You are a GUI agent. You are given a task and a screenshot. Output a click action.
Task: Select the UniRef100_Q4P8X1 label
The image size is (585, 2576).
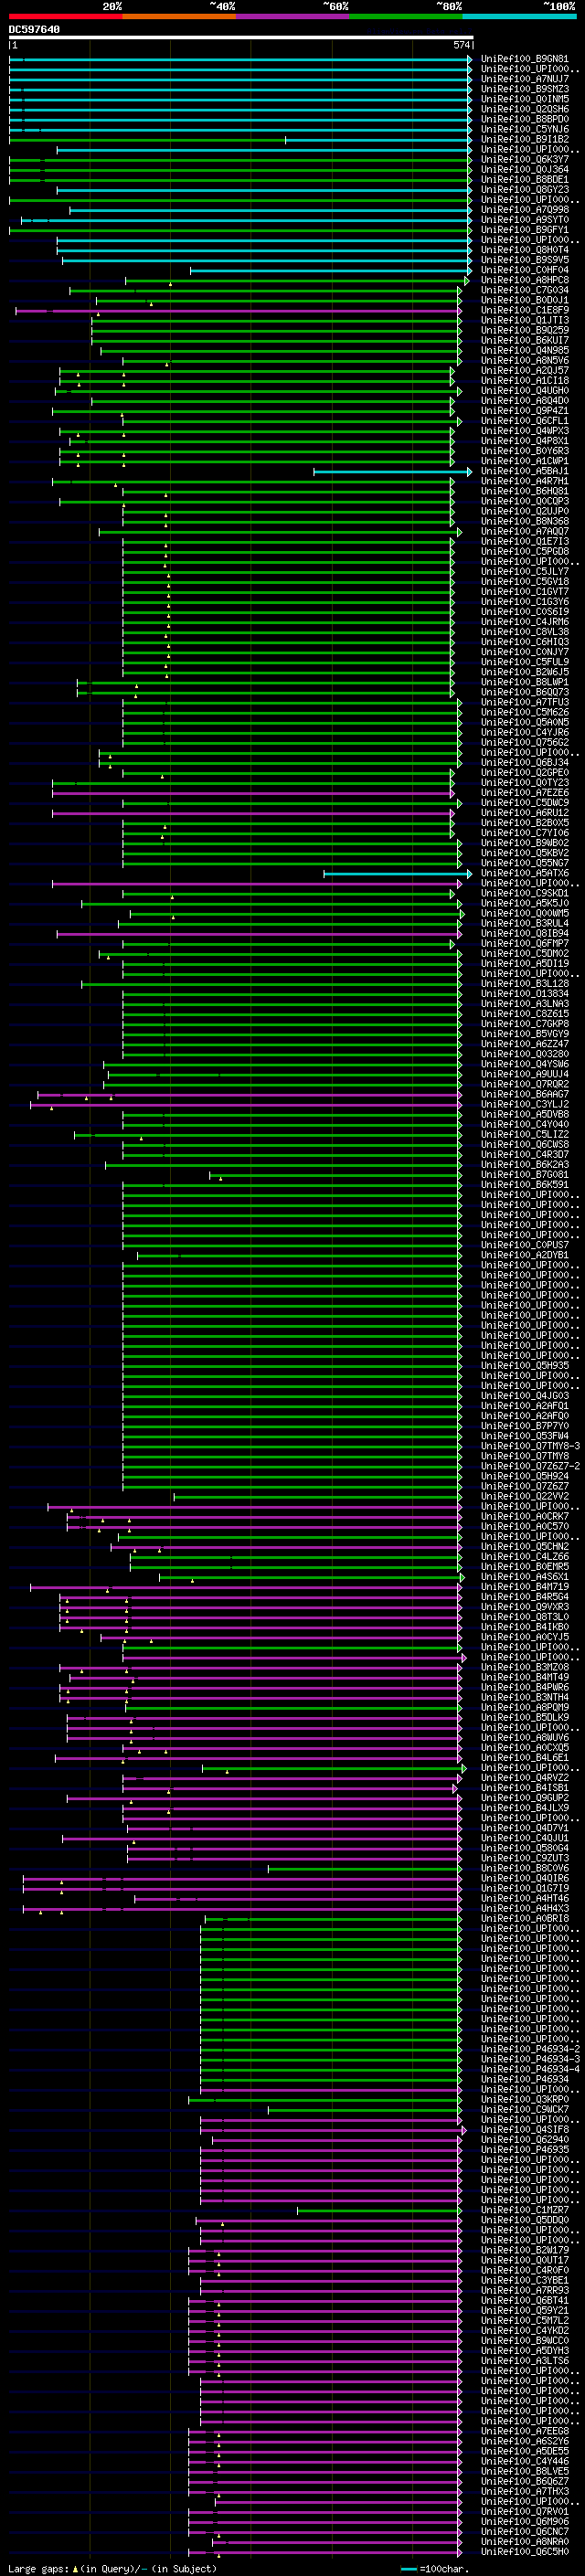click(525, 441)
